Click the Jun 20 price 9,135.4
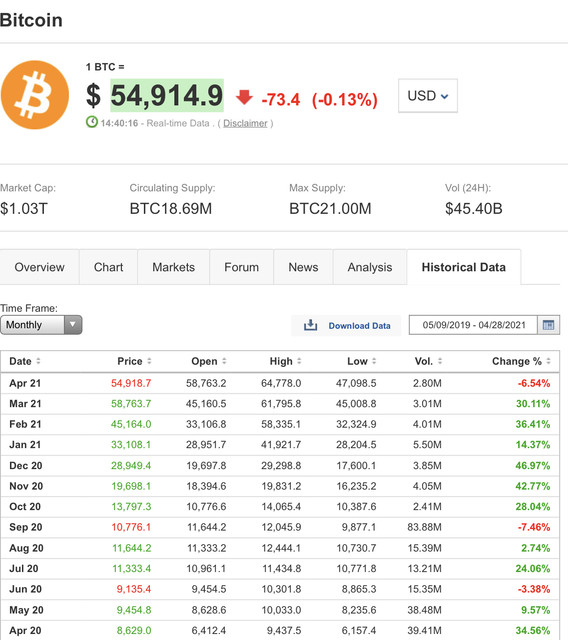This screenshot has width=568, height=640. [x=134, y=589]
